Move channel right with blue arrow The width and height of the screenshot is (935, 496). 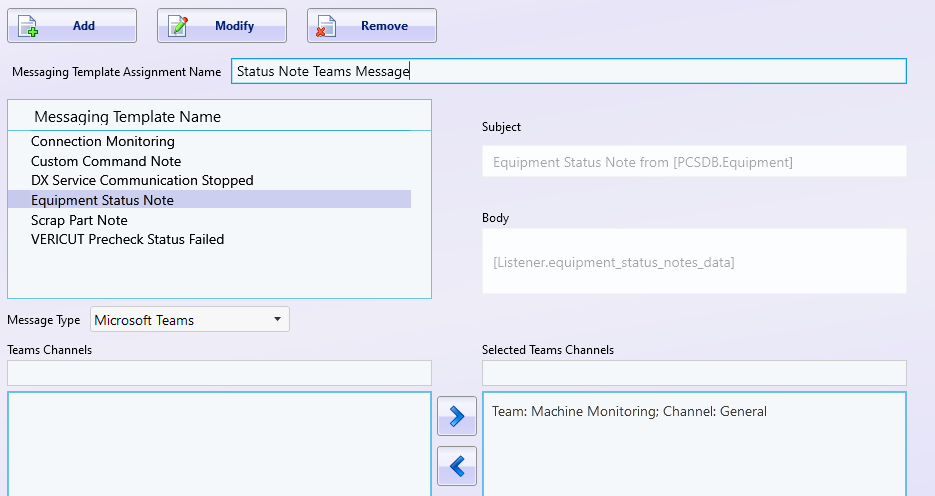click(457, 416)
